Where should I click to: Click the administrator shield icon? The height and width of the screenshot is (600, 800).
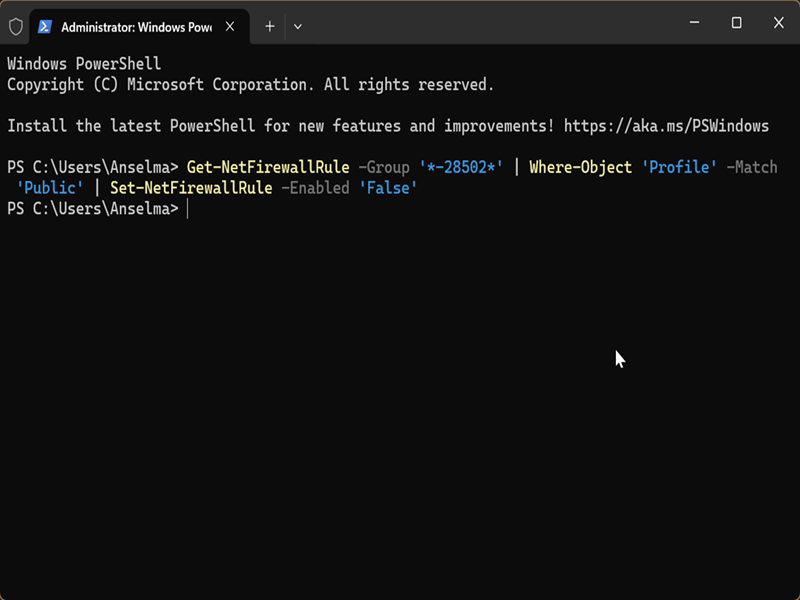click(16, 27)
